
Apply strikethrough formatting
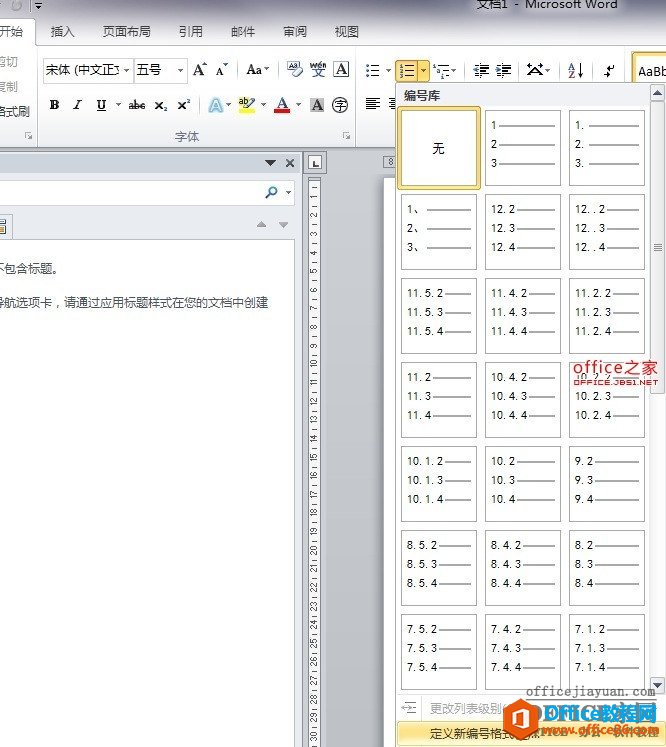(x=137, y=105)
